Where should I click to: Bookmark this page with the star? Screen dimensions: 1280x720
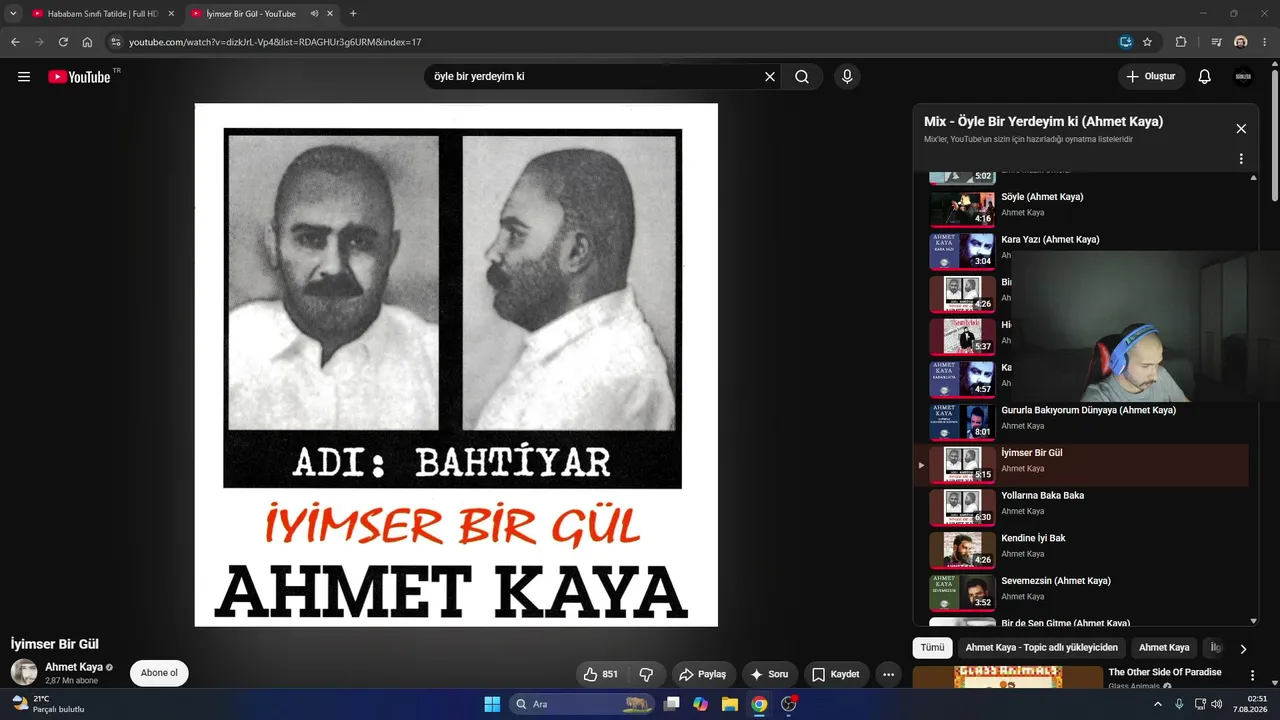click(x=1147, y=42)
